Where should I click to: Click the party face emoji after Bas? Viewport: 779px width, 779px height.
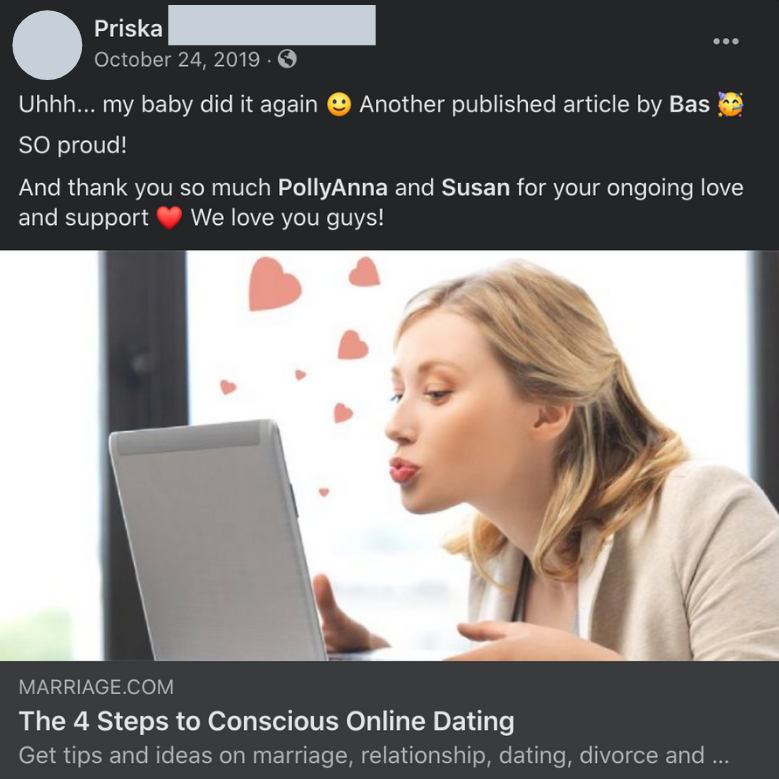730,104
